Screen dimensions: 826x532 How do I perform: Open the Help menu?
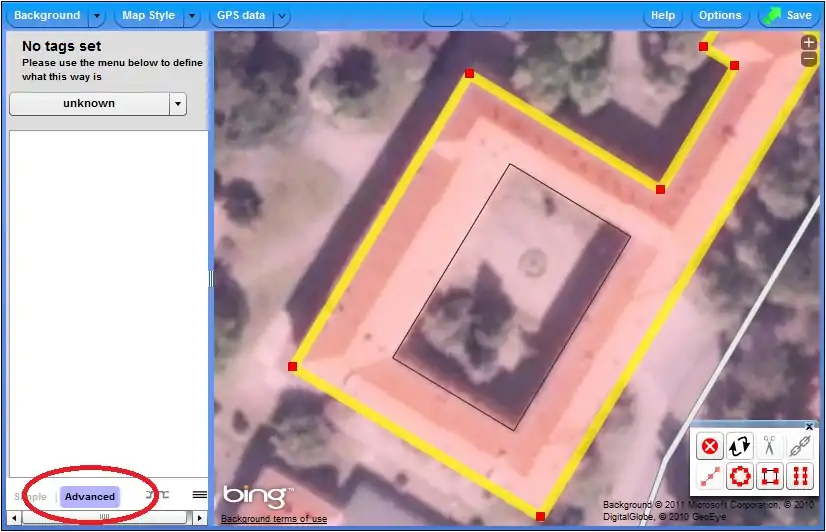pyautogui.click(x=663, y=16)
